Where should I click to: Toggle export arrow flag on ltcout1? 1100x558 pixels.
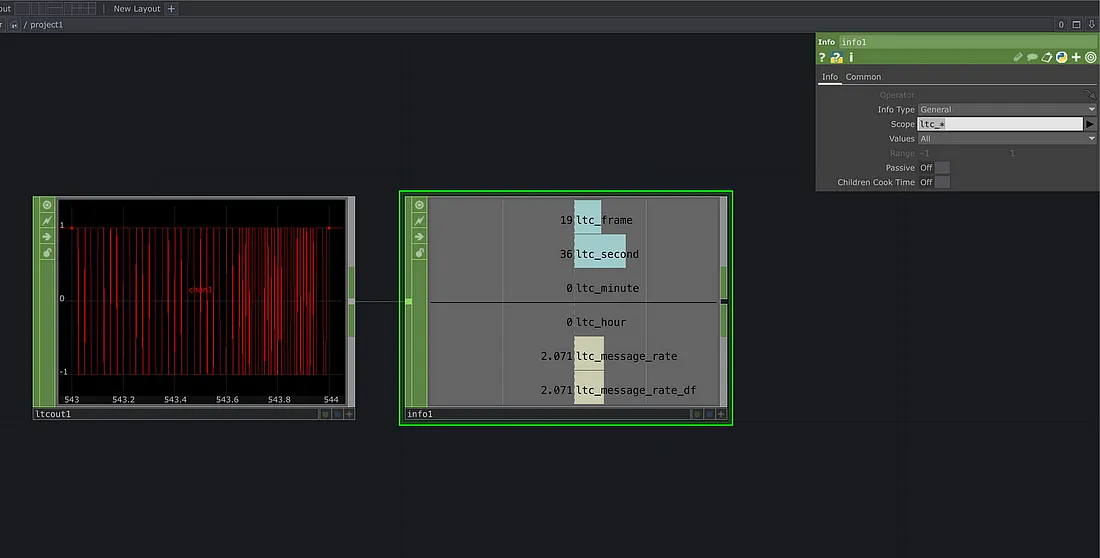coord(47,237)
